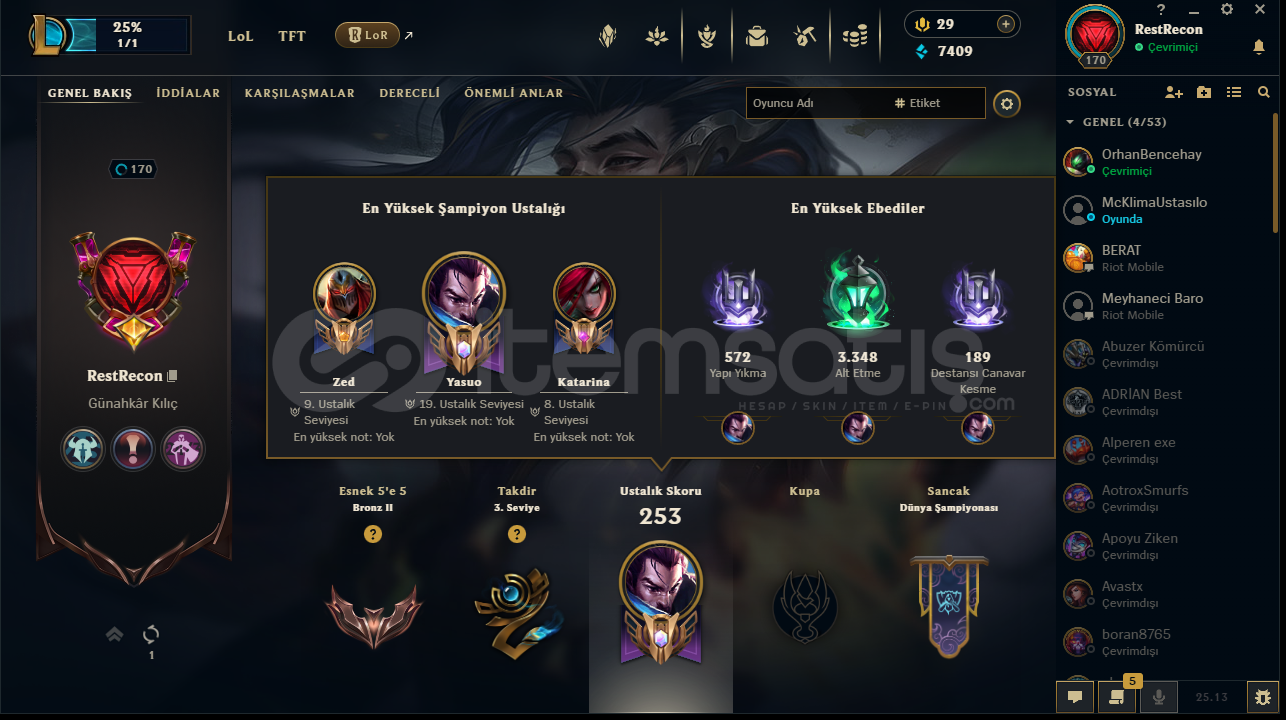Click the add friend icon
Image resolution: width=1286 pixels, height=720 pixels.
click(1174, 92)
